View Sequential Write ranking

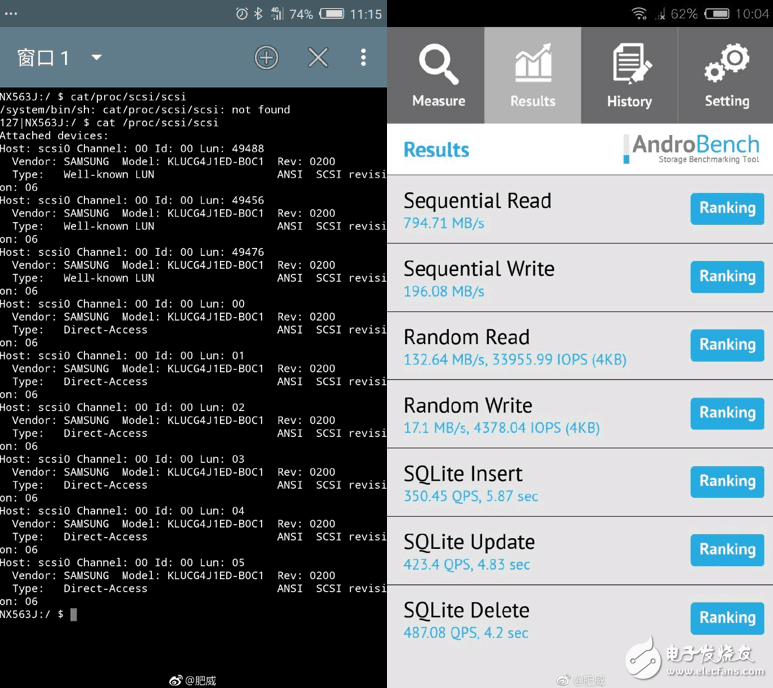pos(727,276)
